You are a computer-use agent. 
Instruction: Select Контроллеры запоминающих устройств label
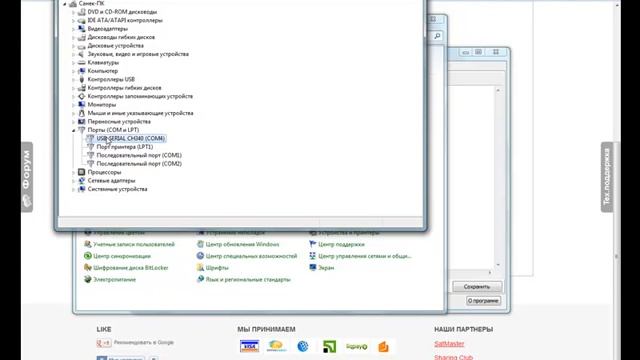[140, 96]
